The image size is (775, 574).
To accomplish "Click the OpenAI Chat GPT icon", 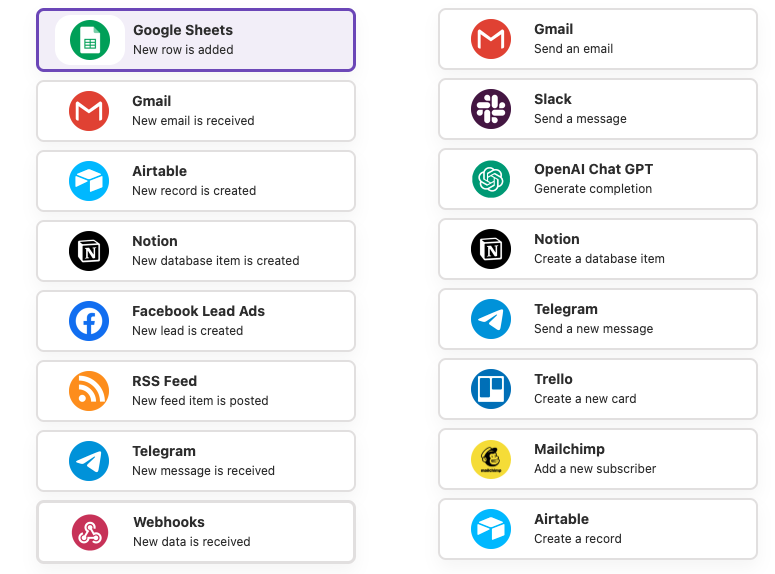I will [491, 179].
